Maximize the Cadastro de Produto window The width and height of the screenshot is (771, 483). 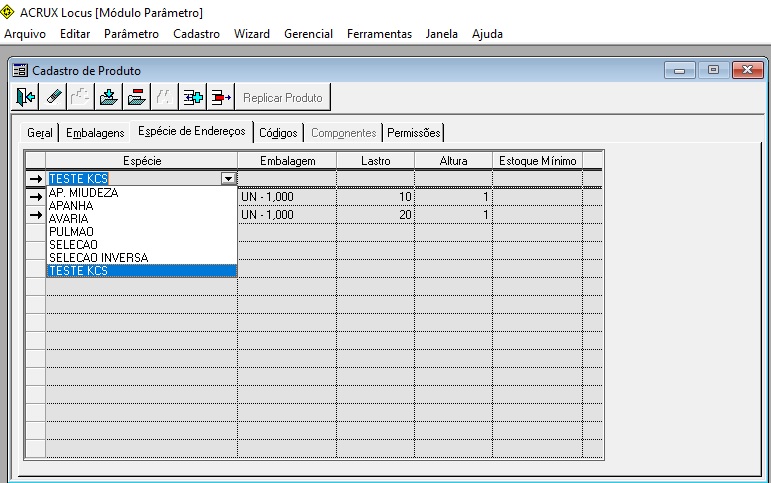coord(713,70)
